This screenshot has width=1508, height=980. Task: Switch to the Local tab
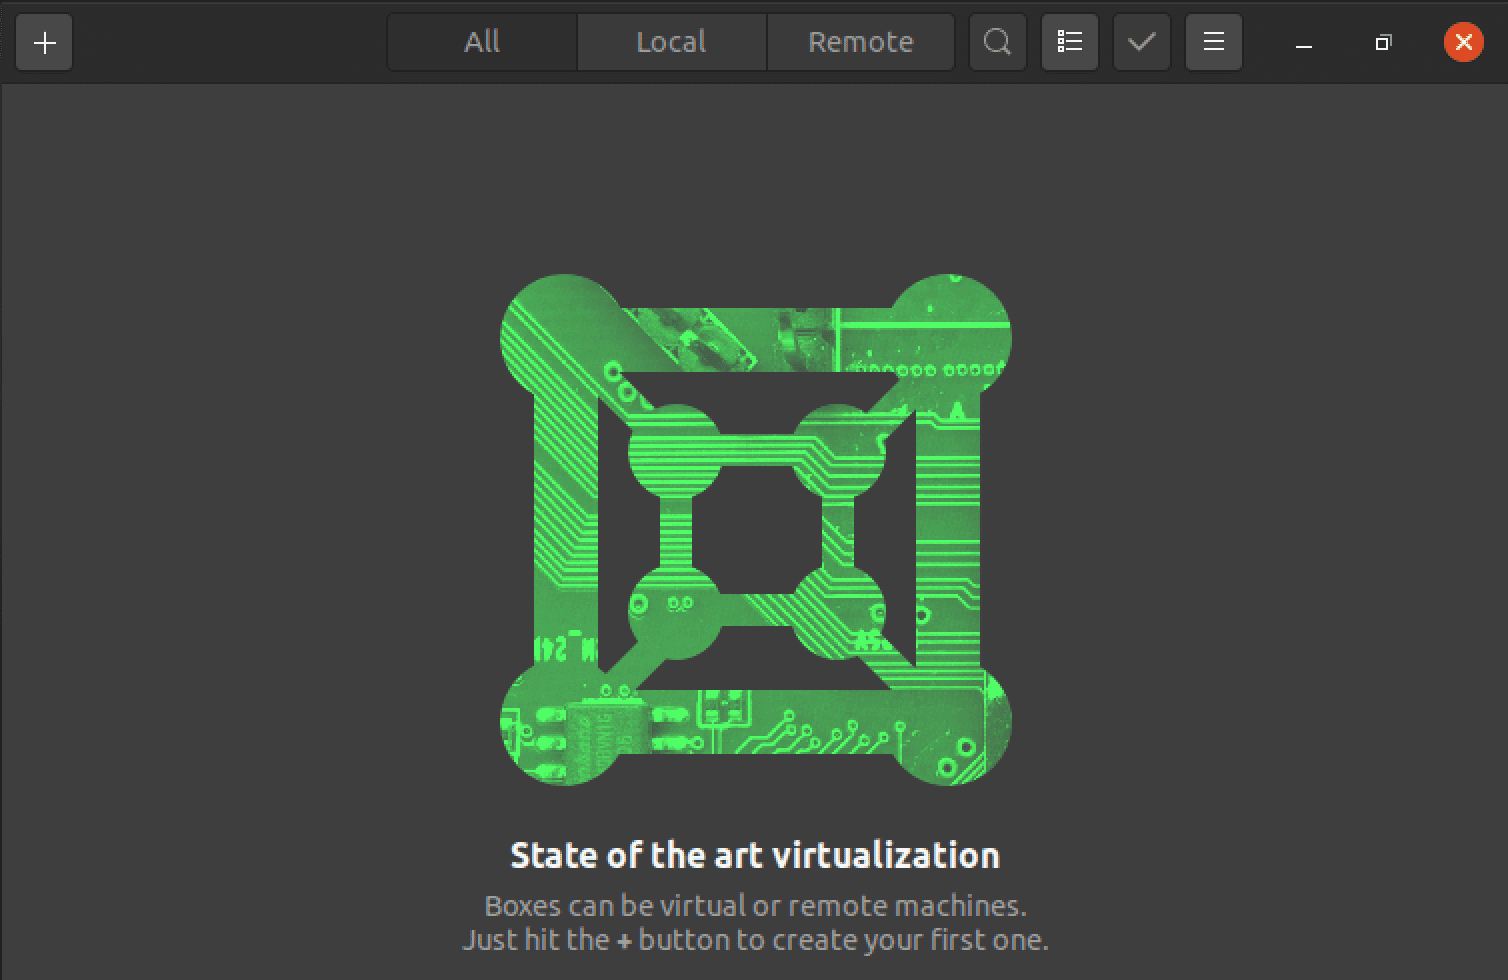(x=671, y=42)
